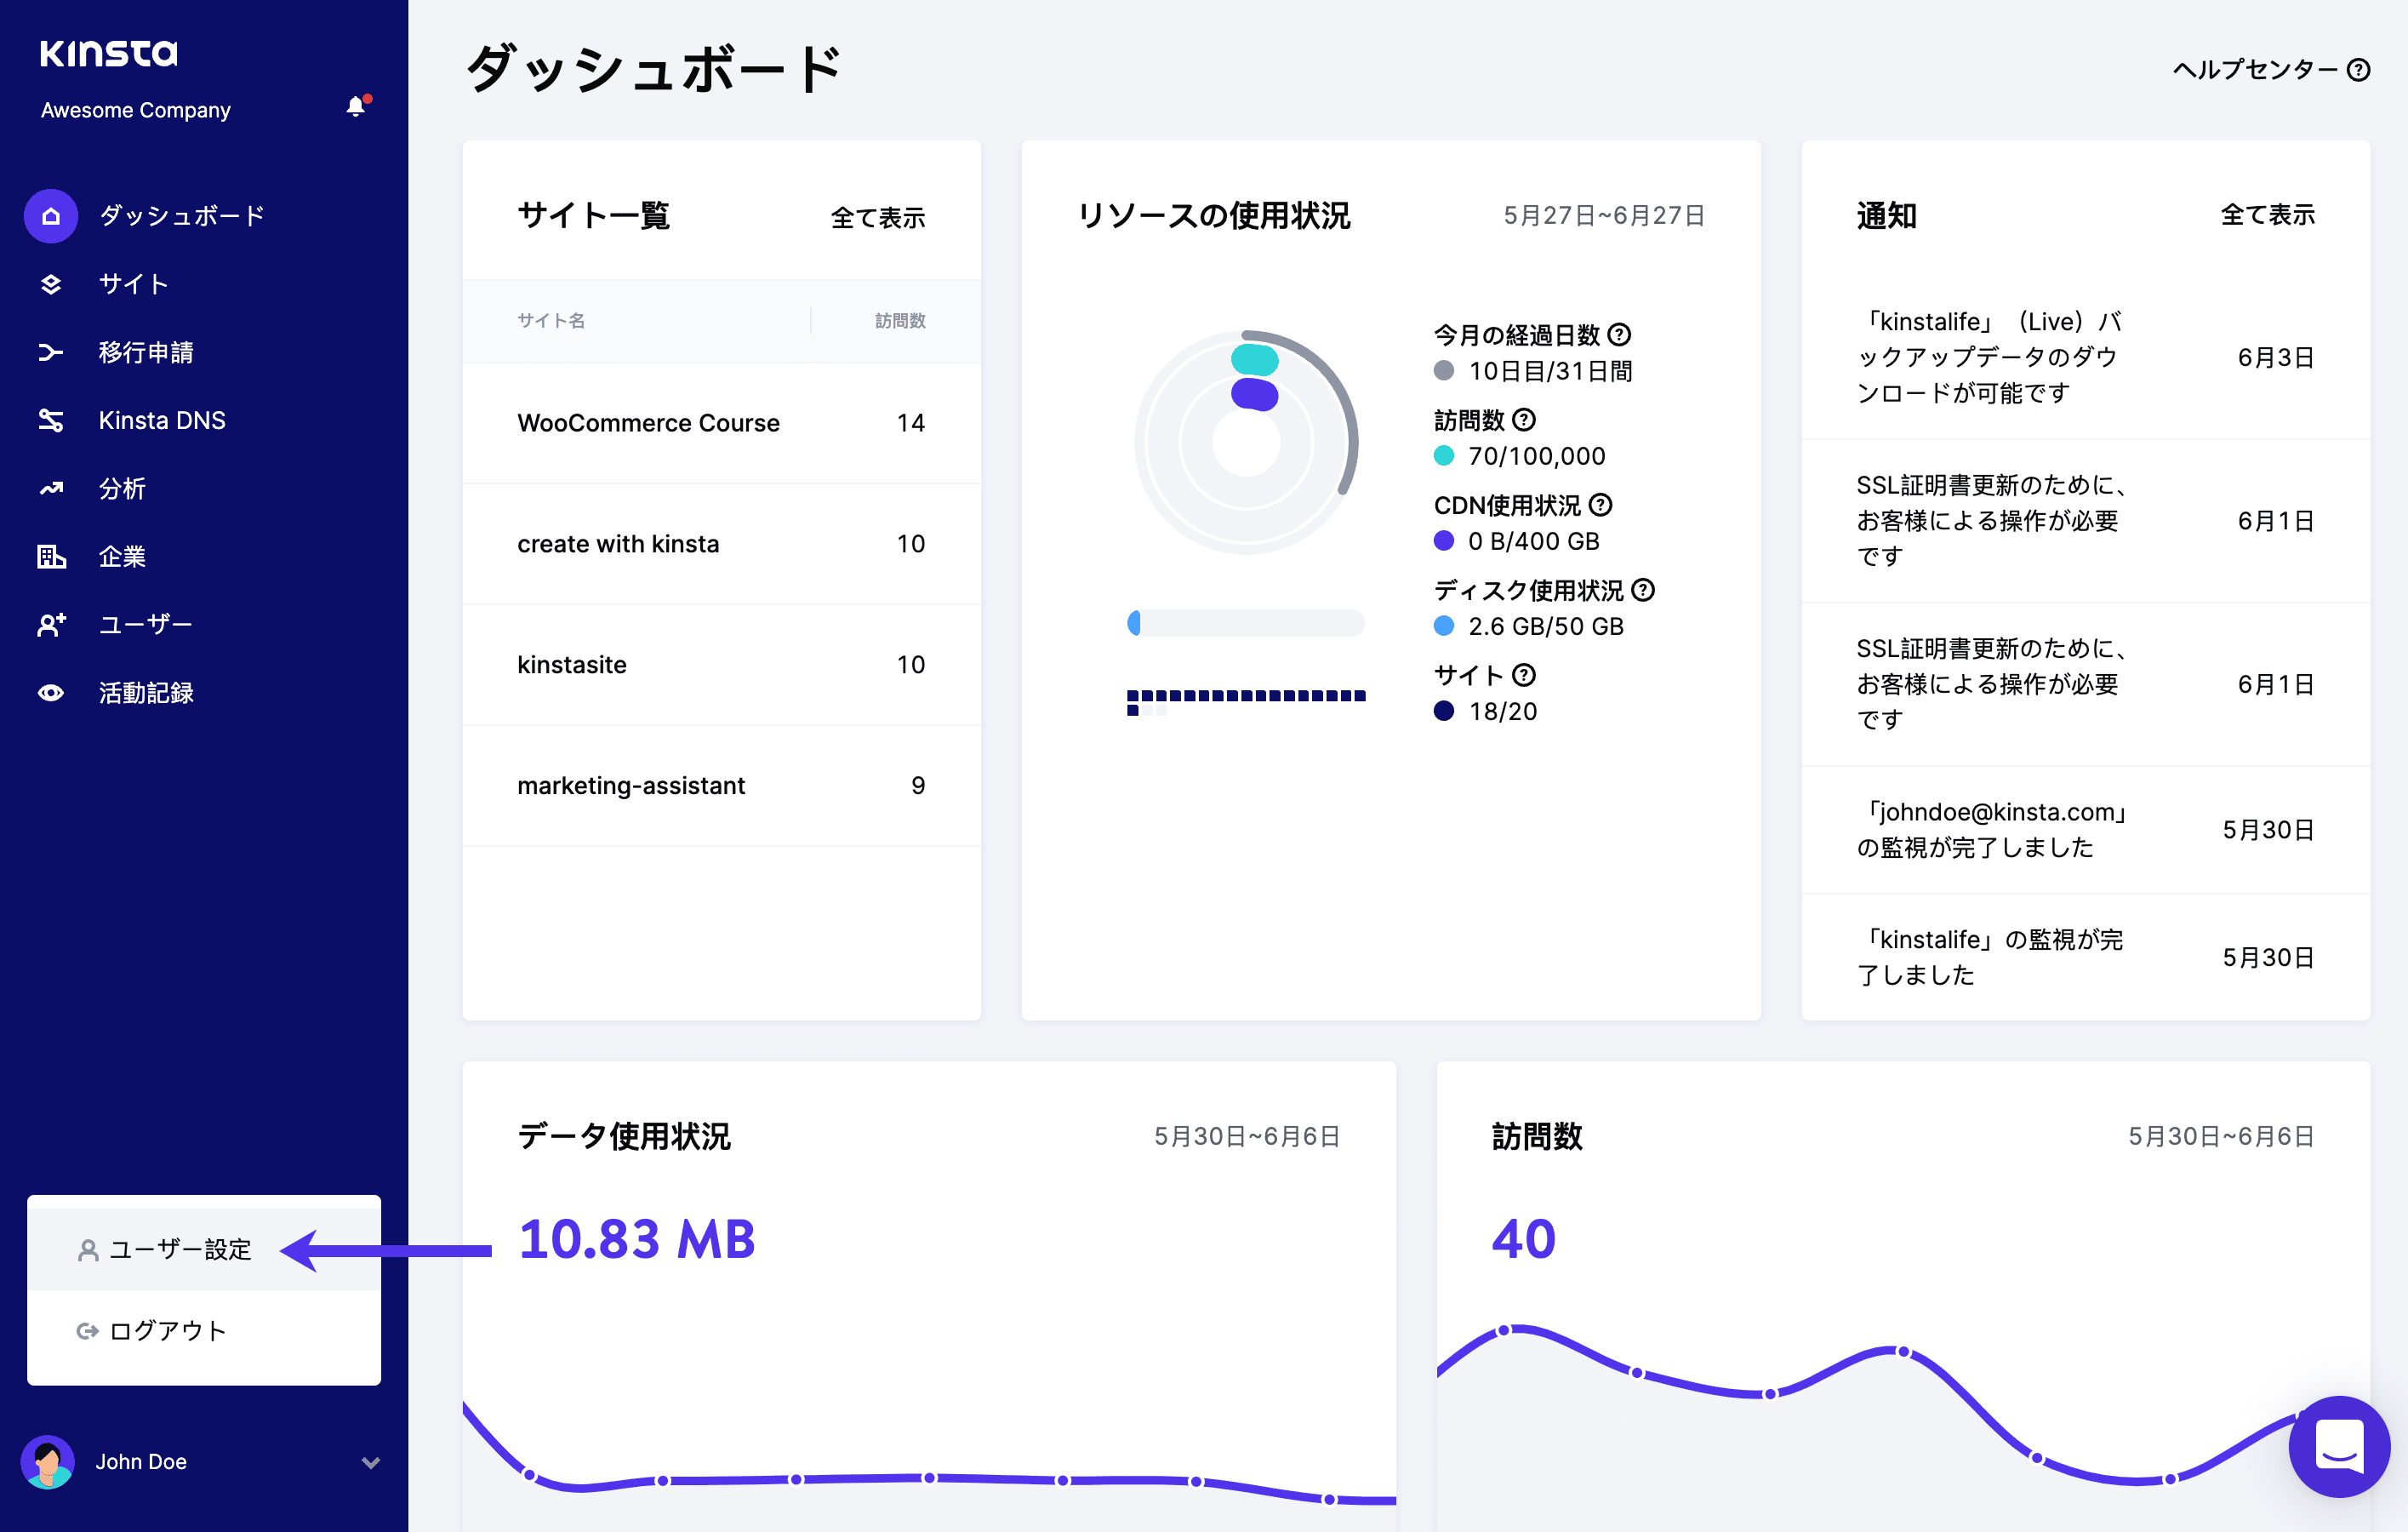Click the notification bell icon
Screen dimensions: 2408x1532
[x=356, y=105]
